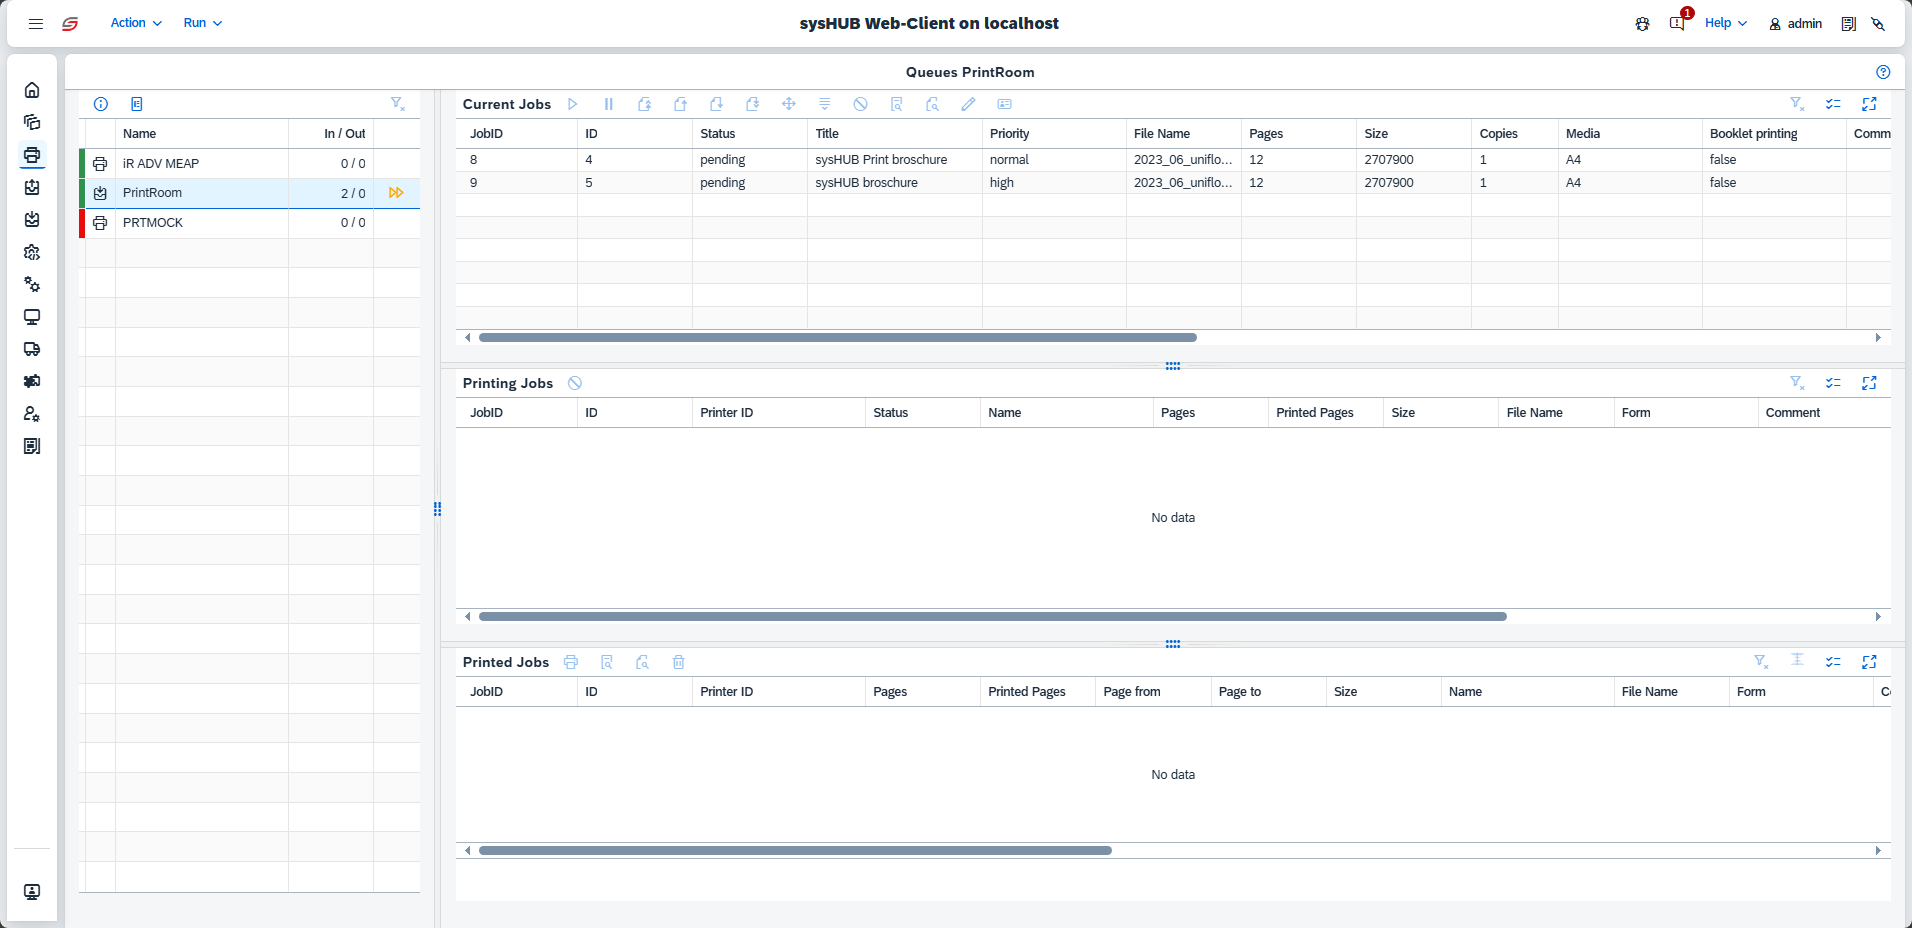This screenshot has height=928, width=1912.
Task: Click the fast-forward arrows in PrintRoom row
Action: (396, 193)
